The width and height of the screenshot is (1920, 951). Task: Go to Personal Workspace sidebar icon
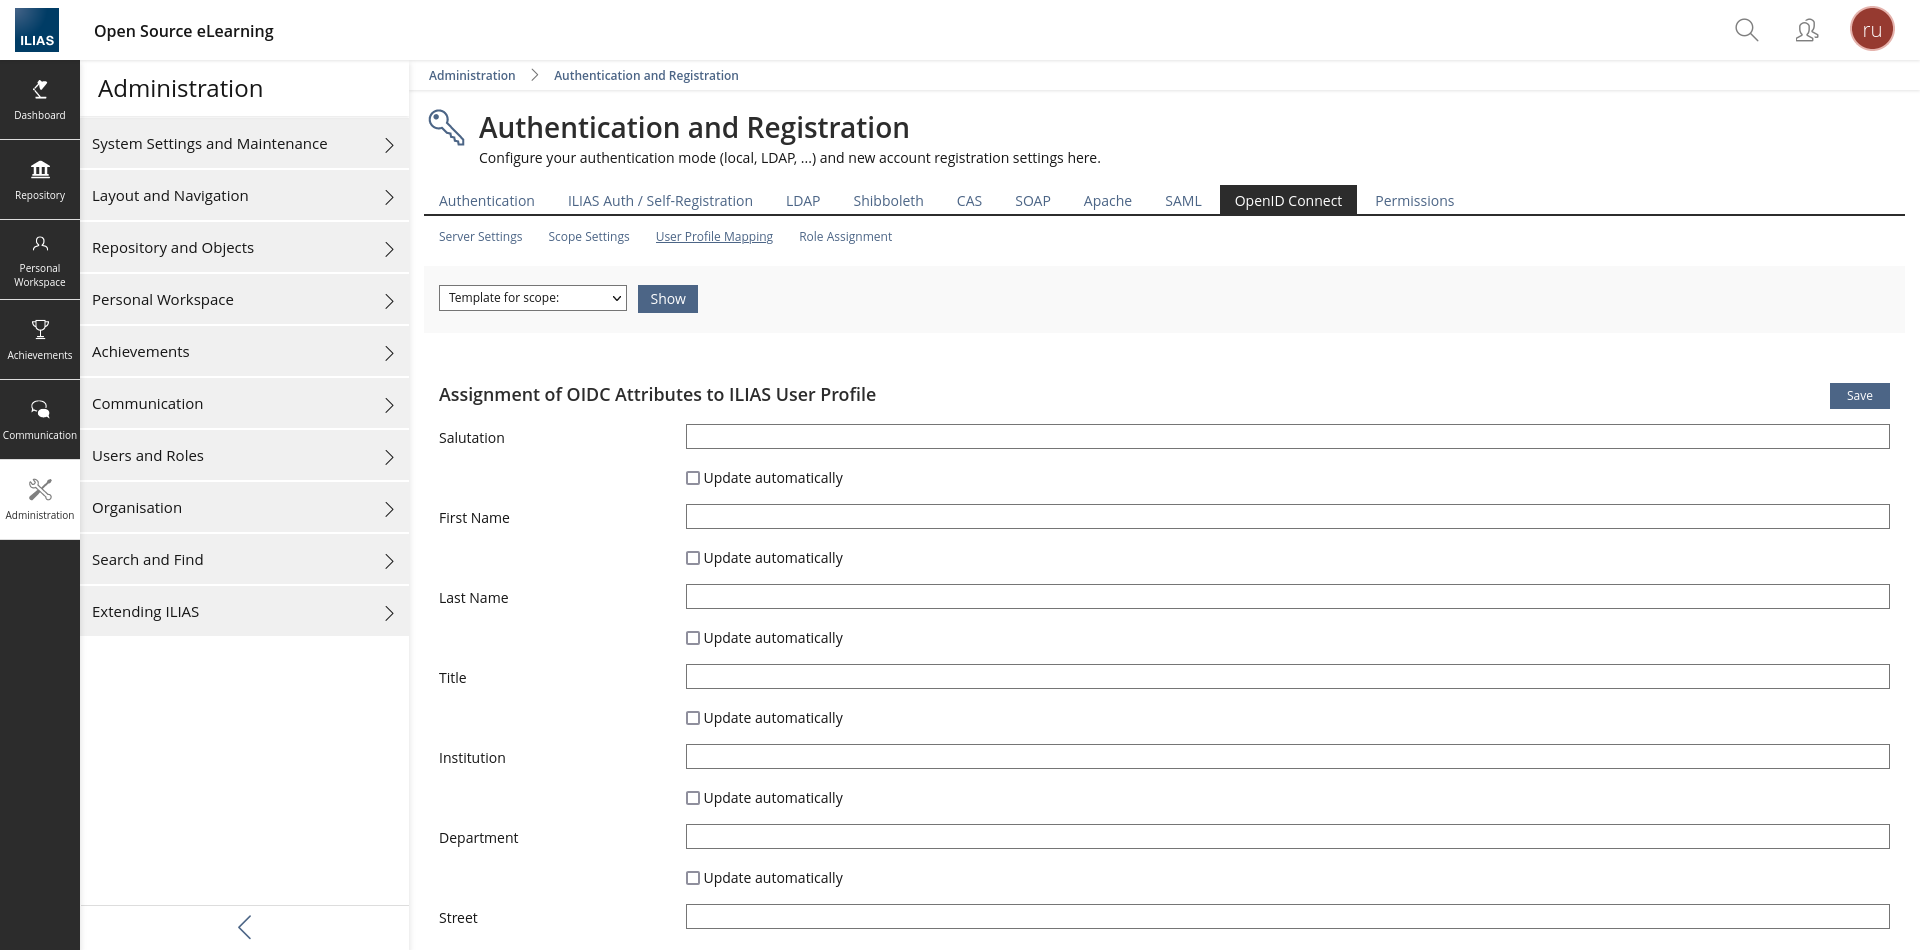click(x=40, y=260)
